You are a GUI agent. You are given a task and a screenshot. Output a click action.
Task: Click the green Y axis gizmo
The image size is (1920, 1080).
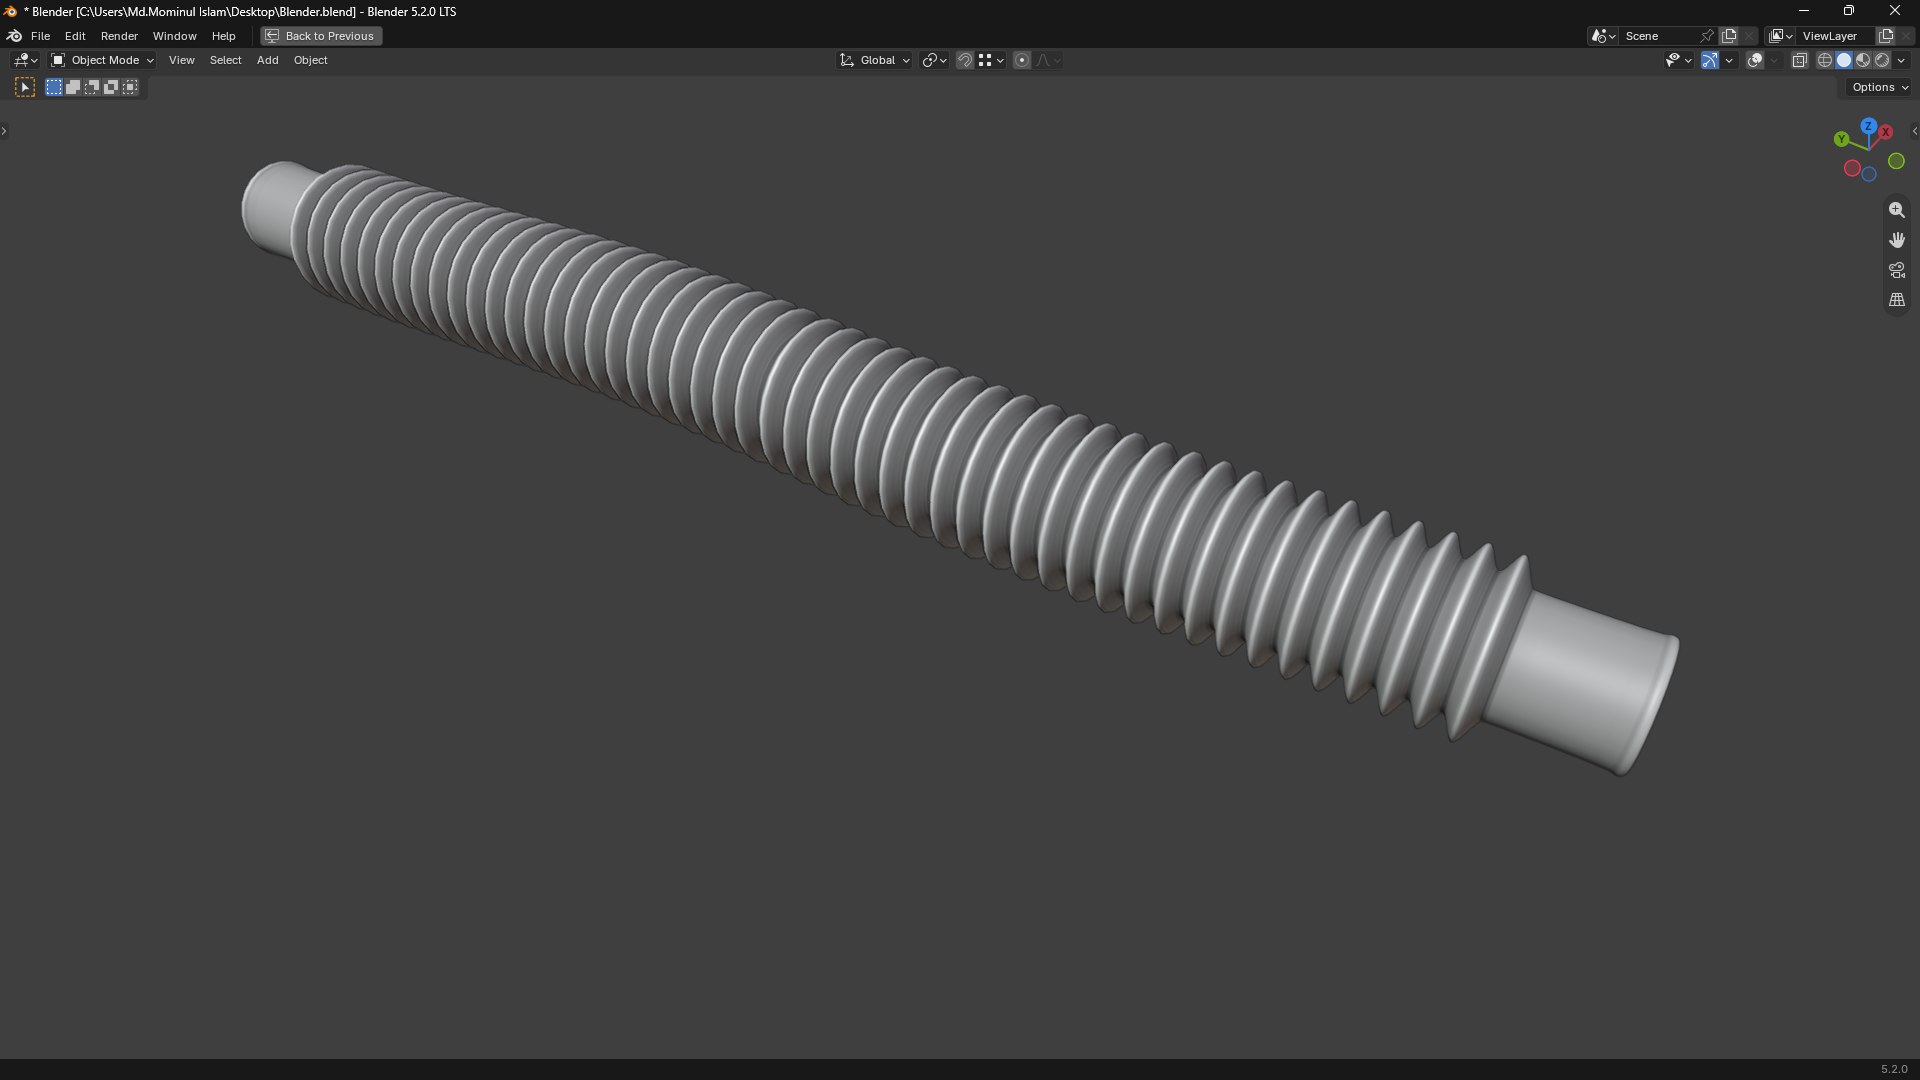(1841, 139)
